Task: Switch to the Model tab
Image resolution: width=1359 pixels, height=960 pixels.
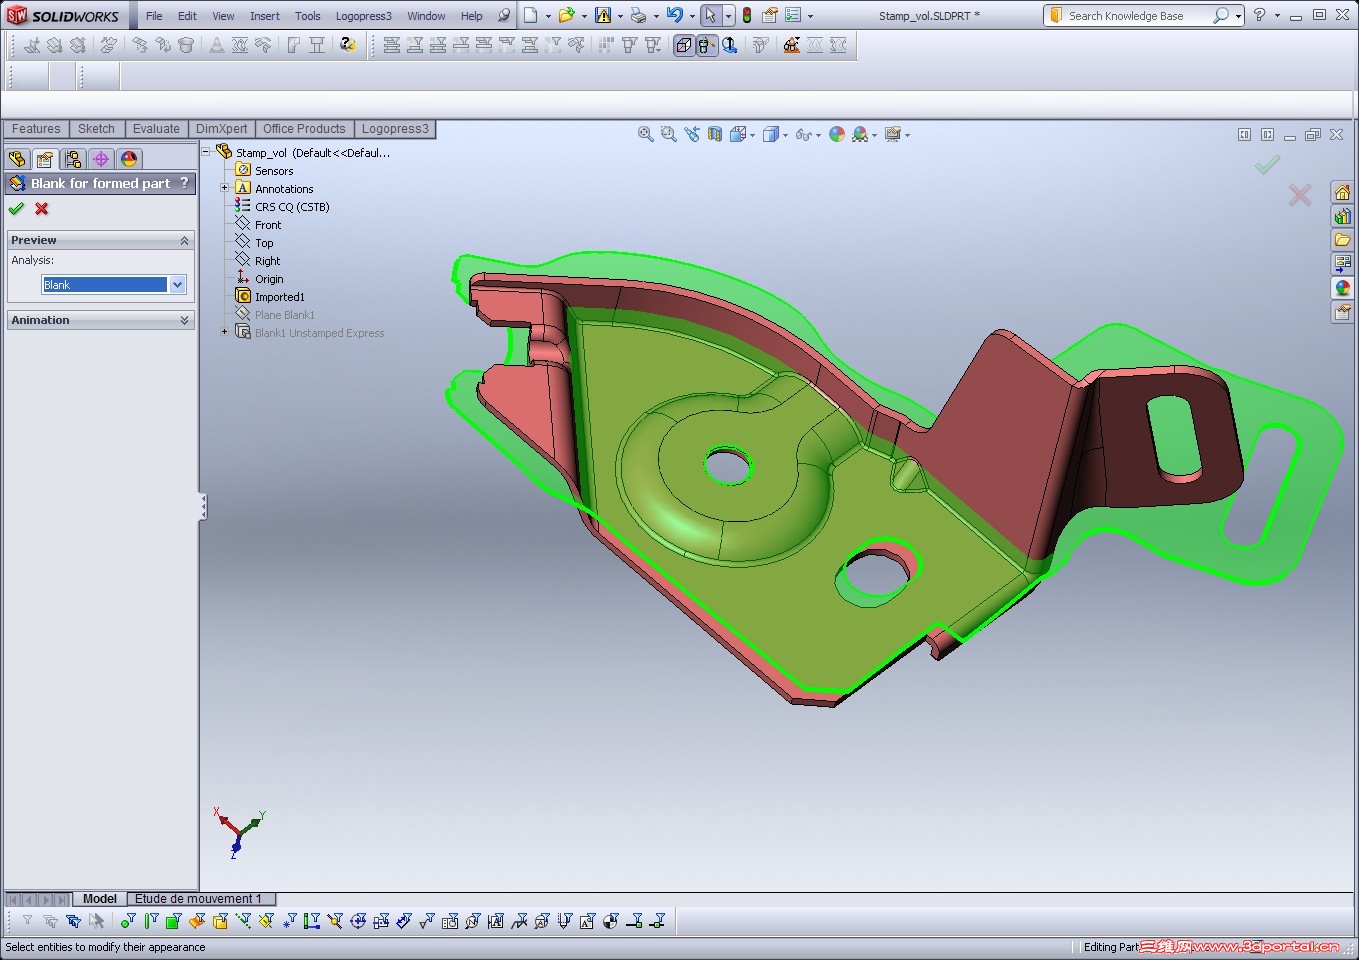Action: [x=100, y=899]
